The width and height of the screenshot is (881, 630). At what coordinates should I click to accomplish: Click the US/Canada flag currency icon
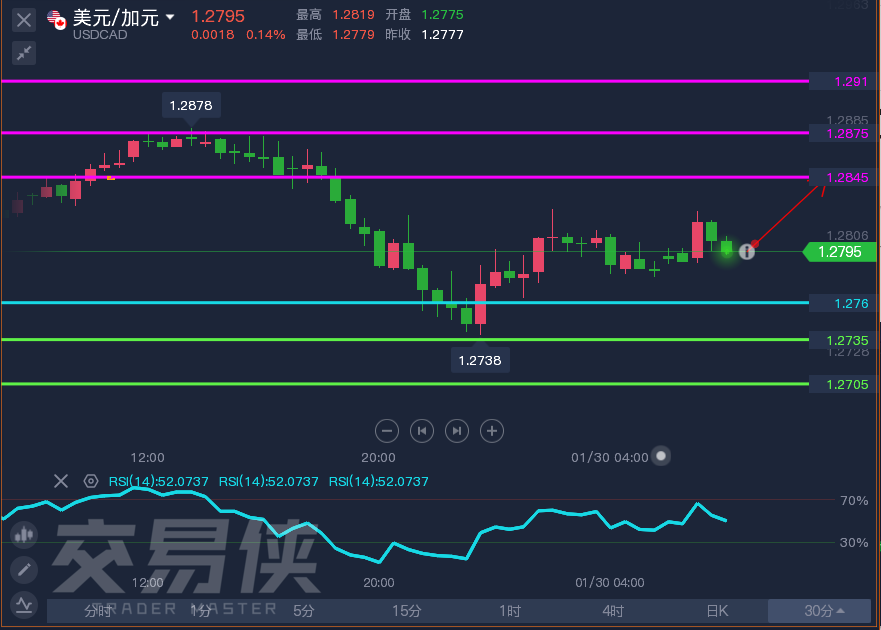56,20
